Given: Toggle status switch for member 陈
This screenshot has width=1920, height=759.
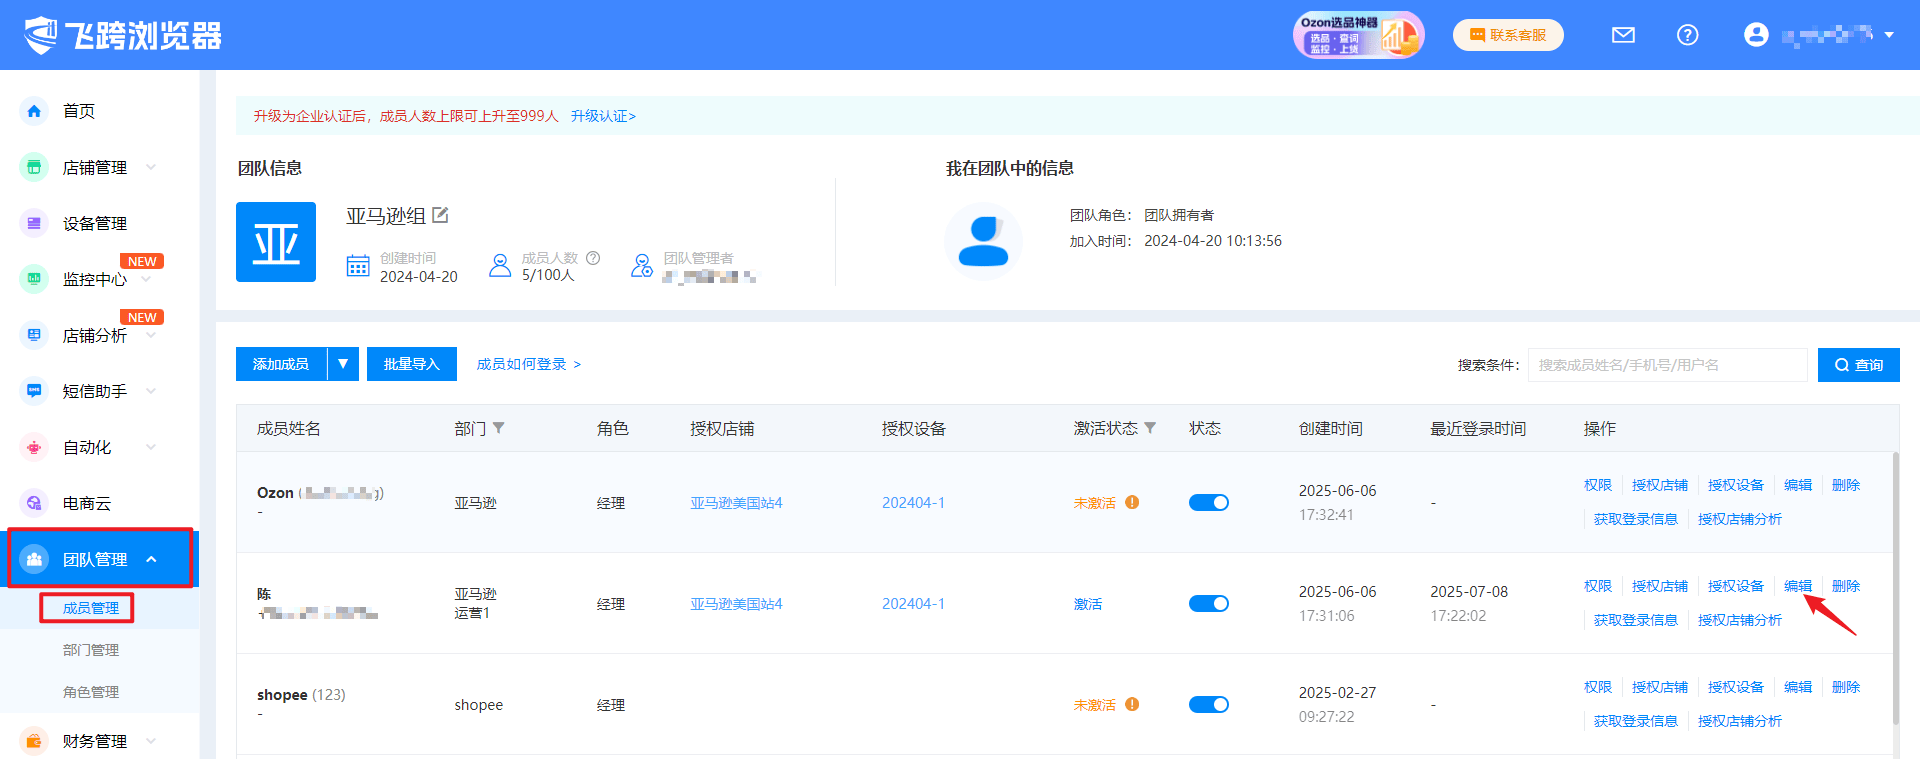Looking at the screenshot, I should click(x=1208, y=604).
